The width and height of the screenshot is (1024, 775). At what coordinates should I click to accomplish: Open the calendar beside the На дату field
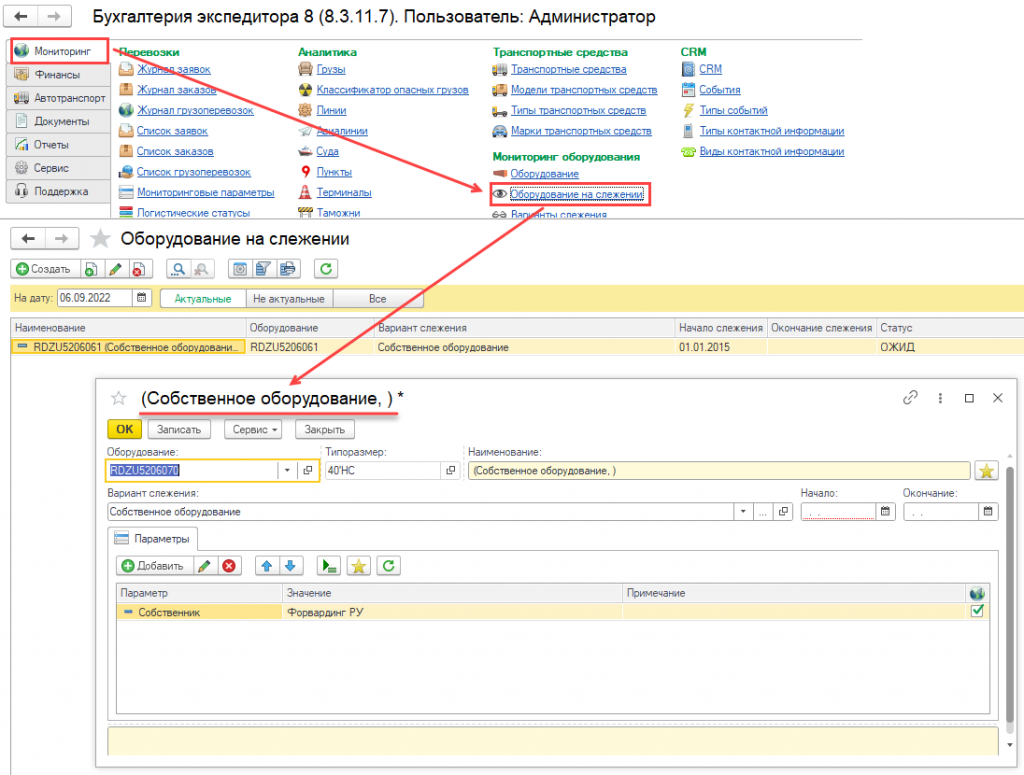tap(142, 298)
